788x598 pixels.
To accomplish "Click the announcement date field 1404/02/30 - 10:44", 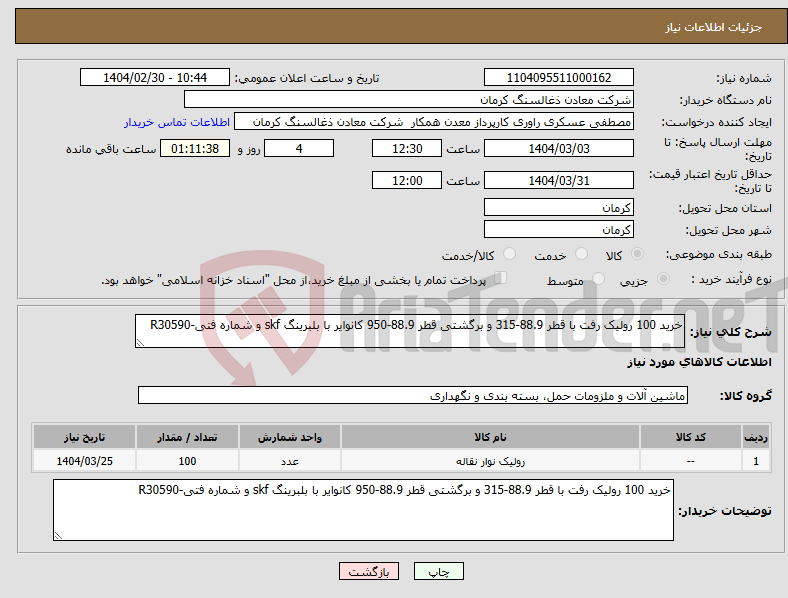I will [x=155, y=77].
